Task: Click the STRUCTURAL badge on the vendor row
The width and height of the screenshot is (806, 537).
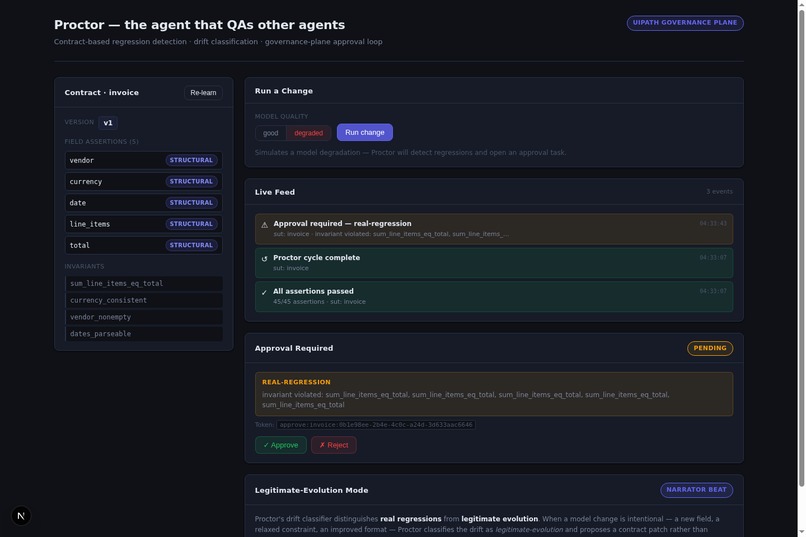Action: 191,160
